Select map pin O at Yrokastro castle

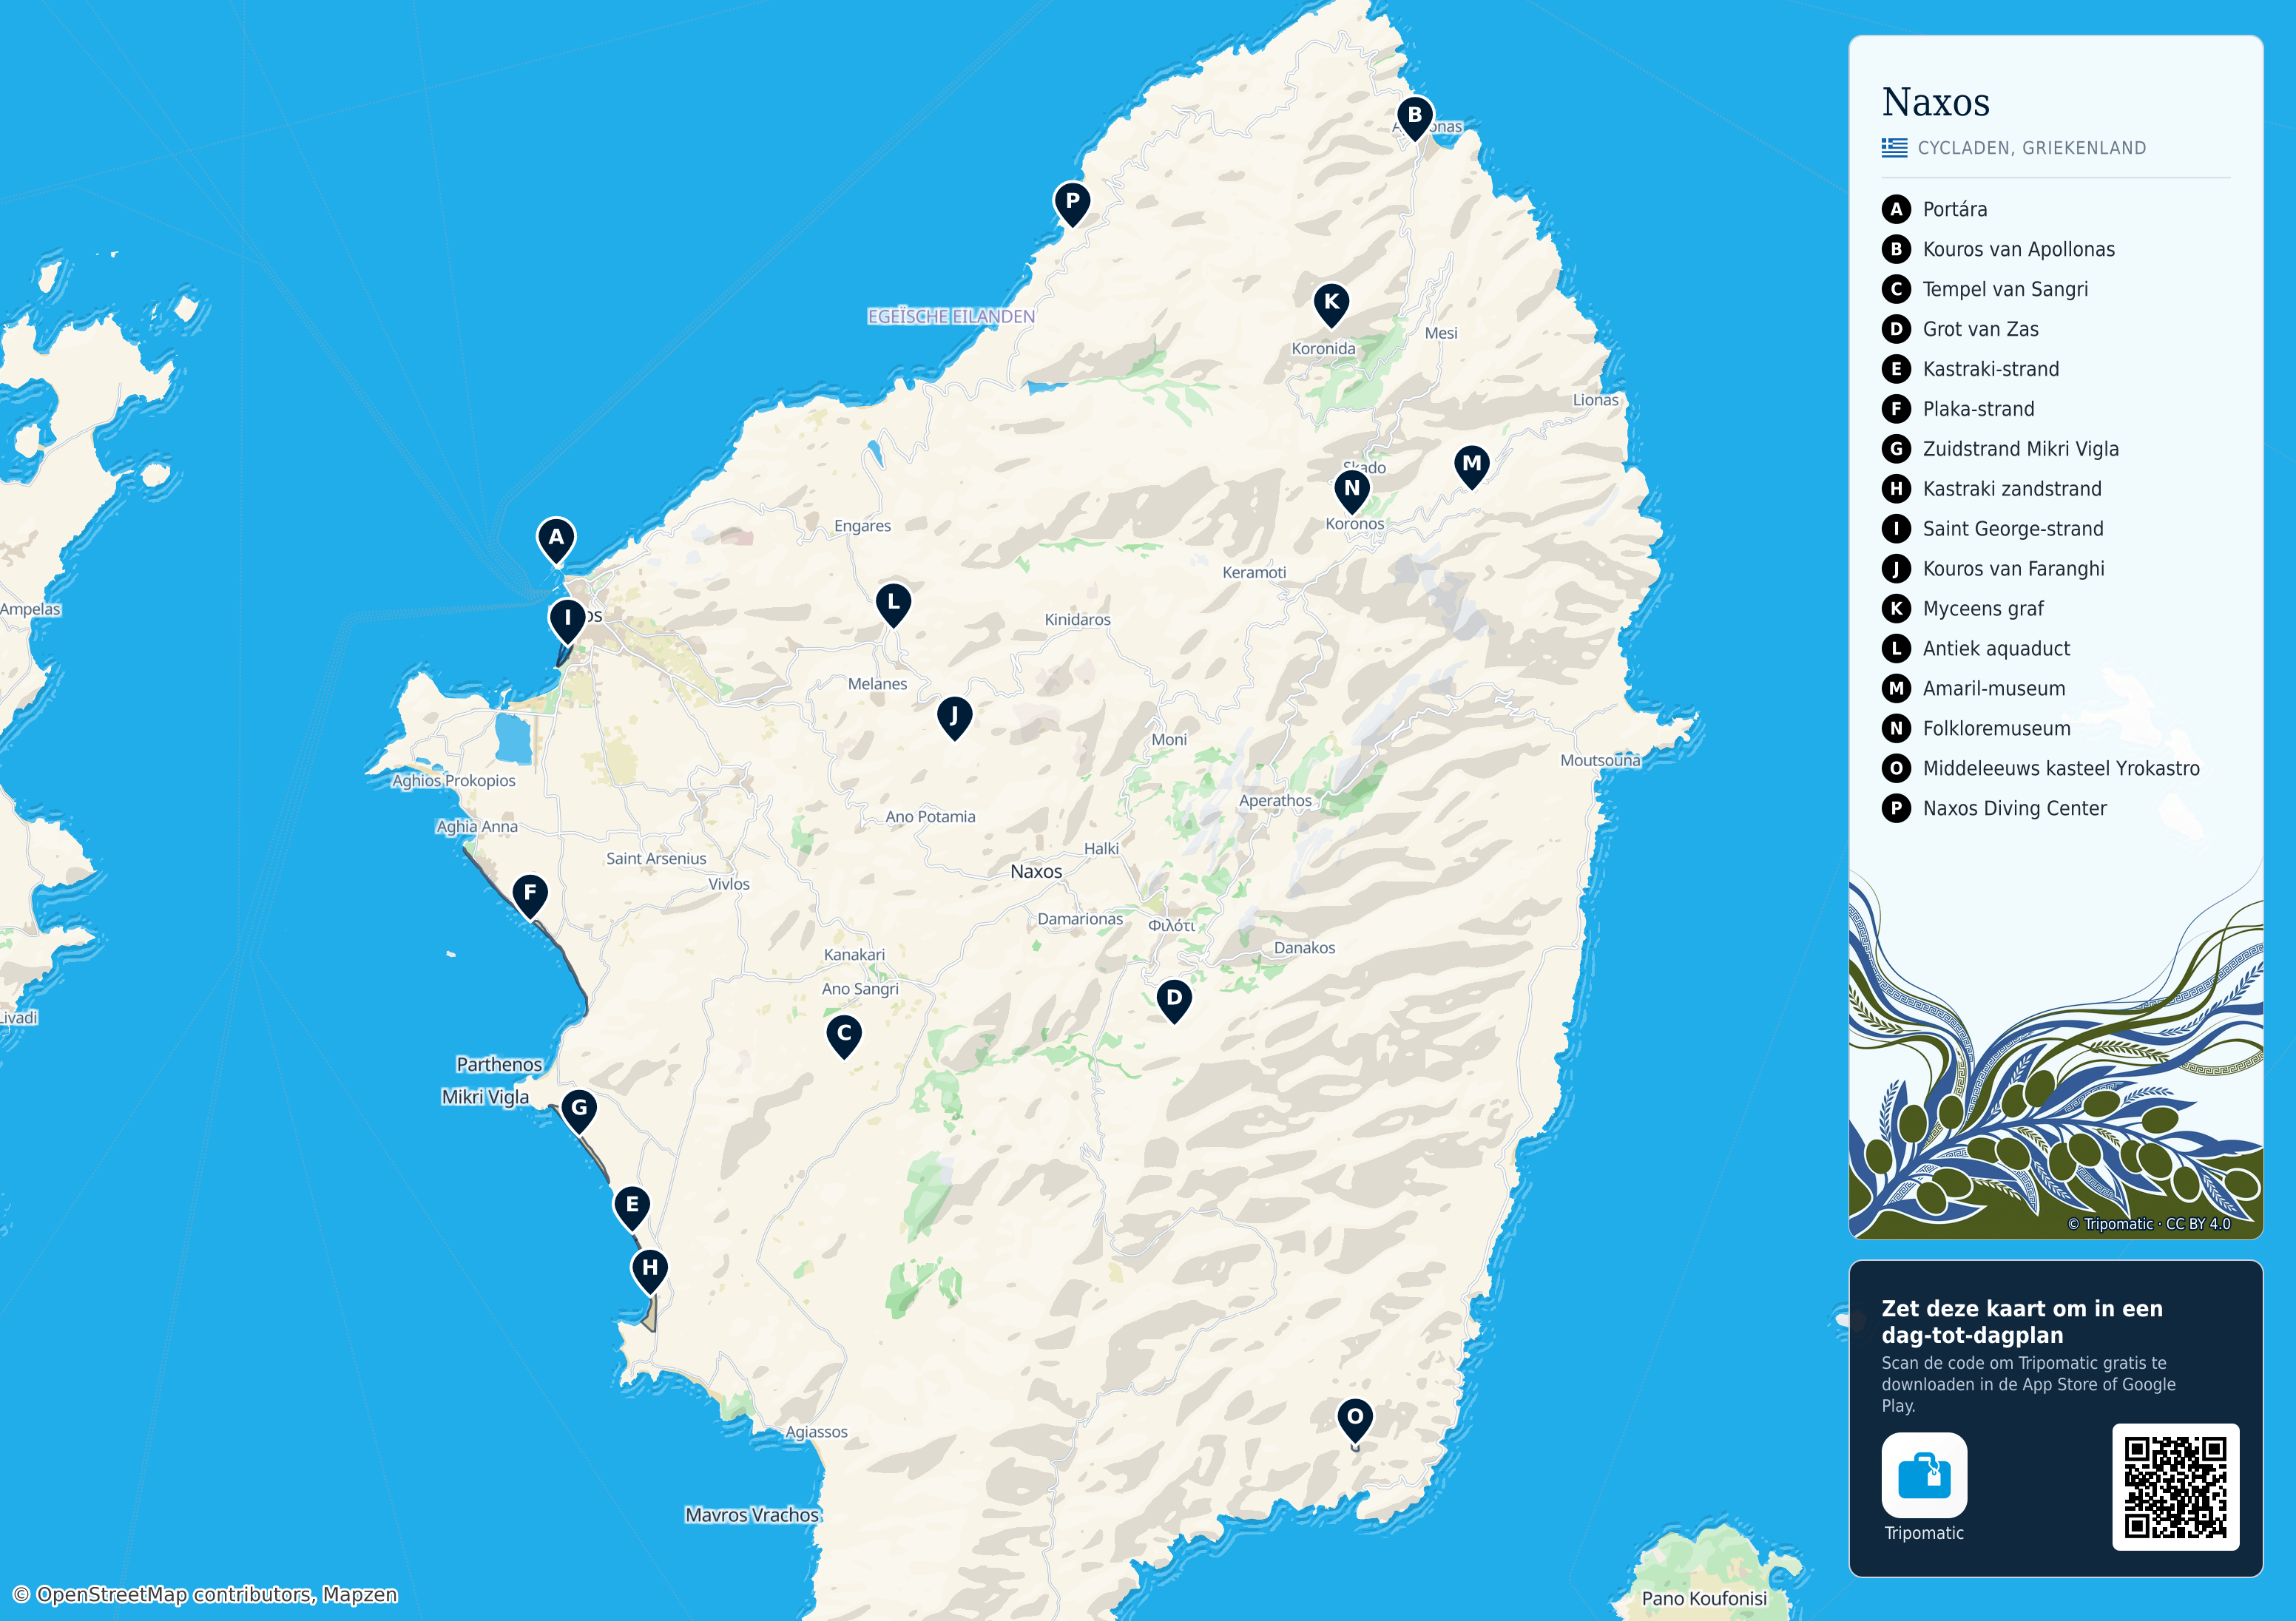[1355, 1419]
